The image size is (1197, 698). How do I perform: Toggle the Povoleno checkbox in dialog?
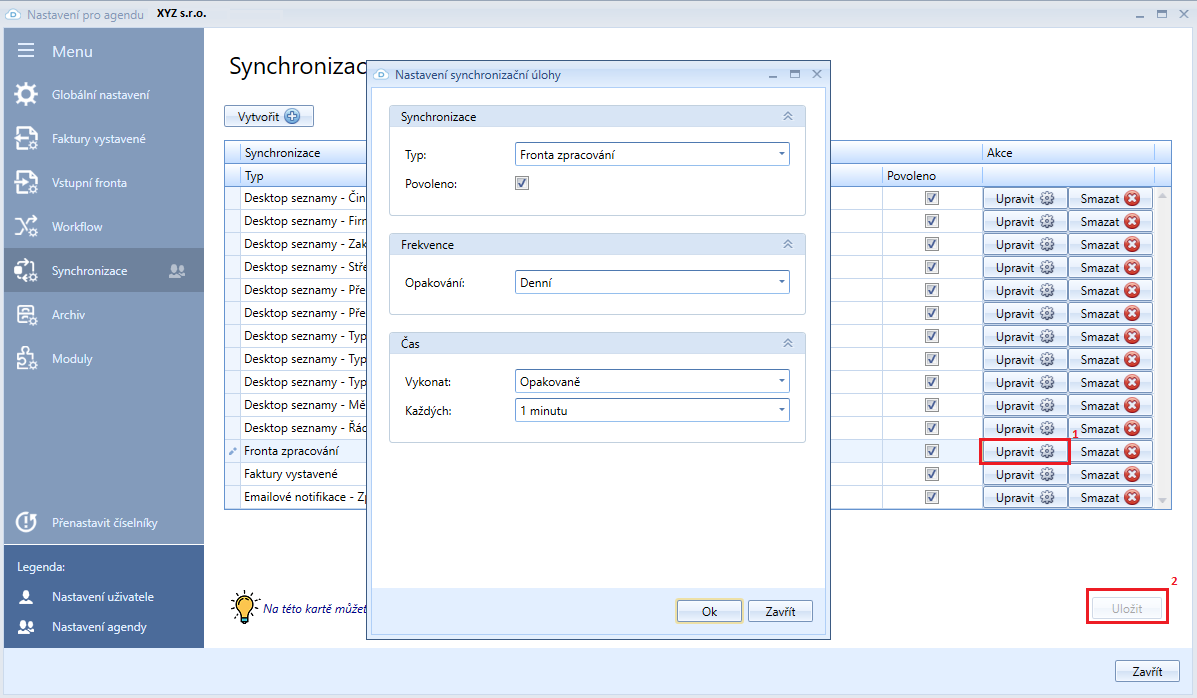522,183
